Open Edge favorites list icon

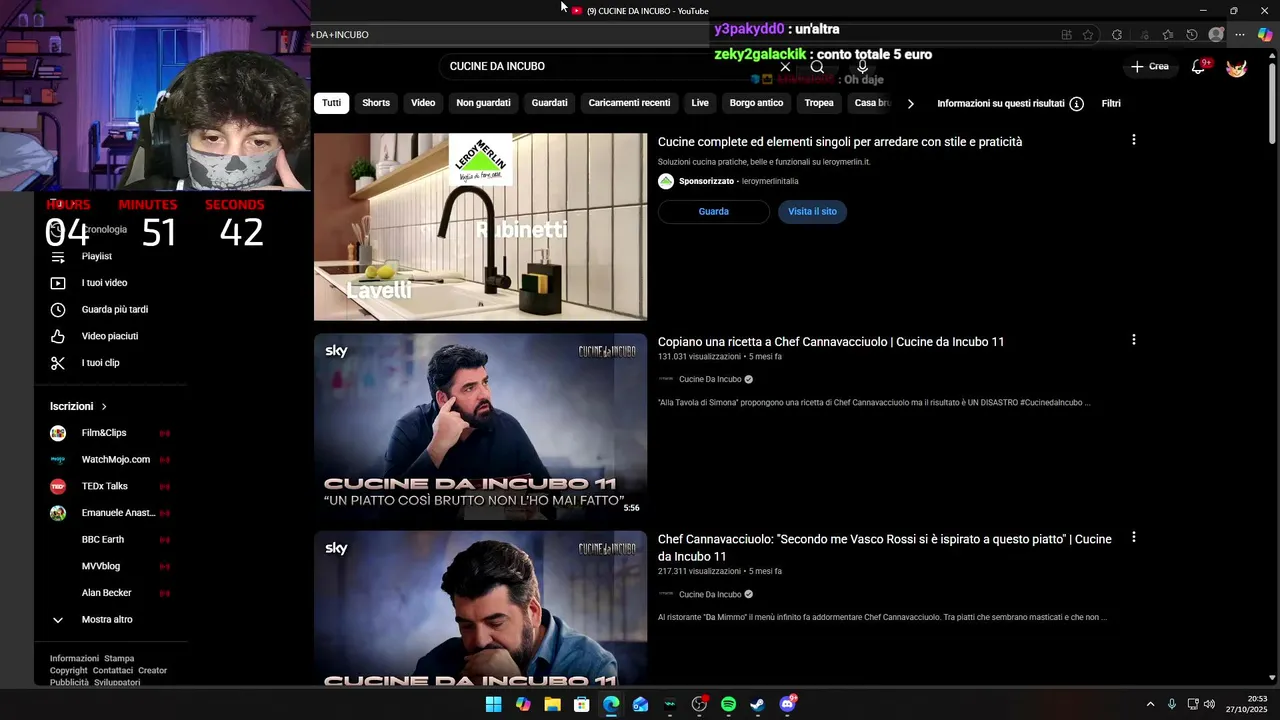click(1167, 35)
